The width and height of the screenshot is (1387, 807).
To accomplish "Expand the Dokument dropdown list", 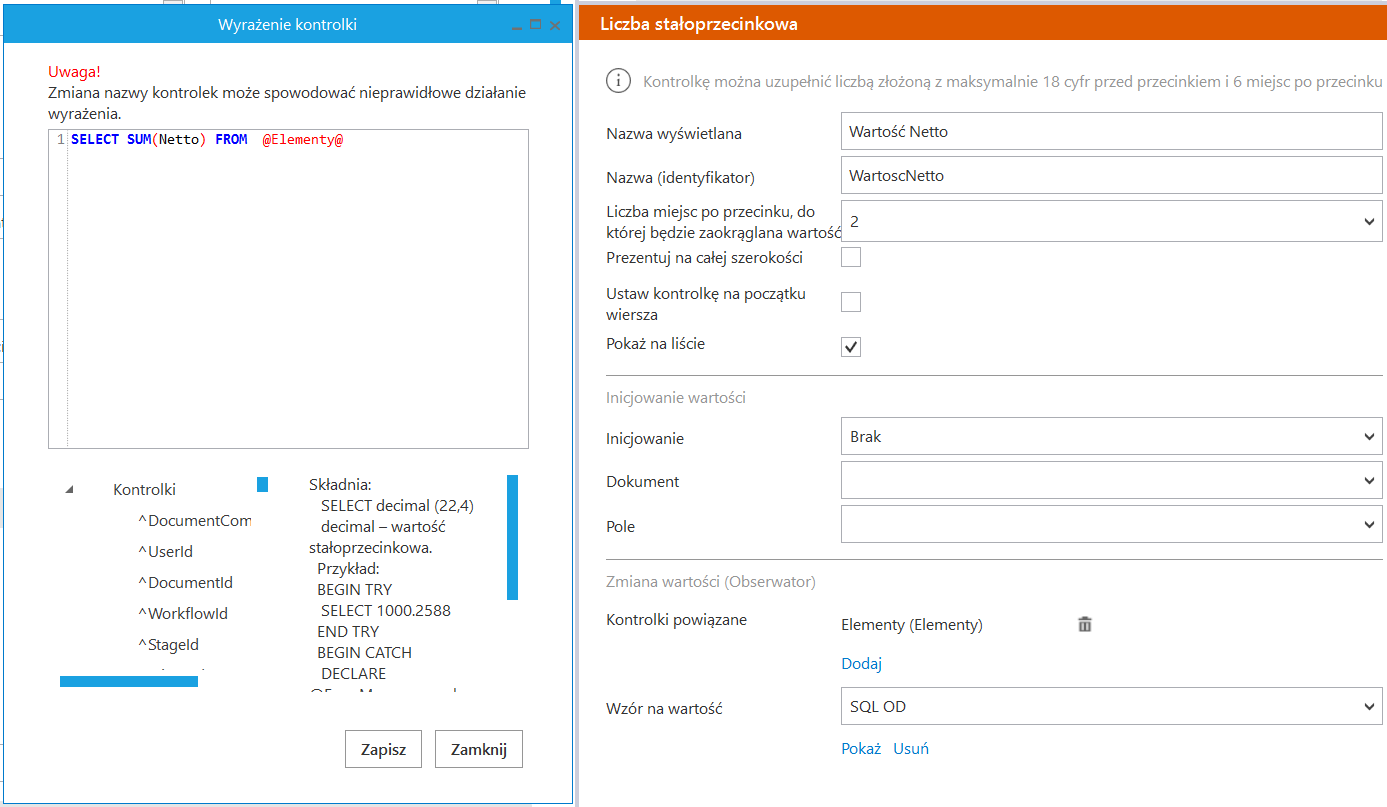I will pyautogui.click(x=1112, y=482).
